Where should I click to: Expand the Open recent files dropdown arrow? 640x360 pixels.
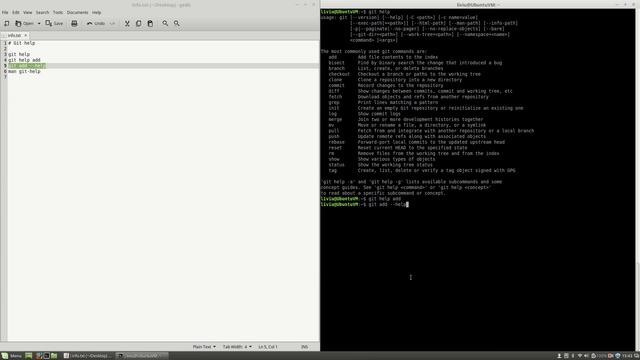39,23
